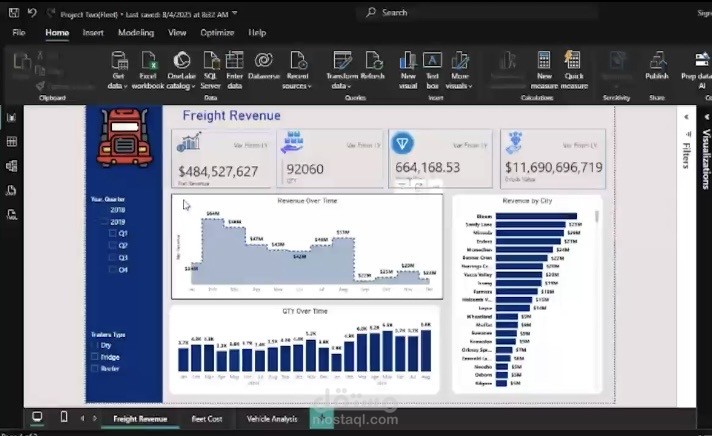The image size is (712, 436).
Task: Click the Cut scissors button
Action: point(40,55)
